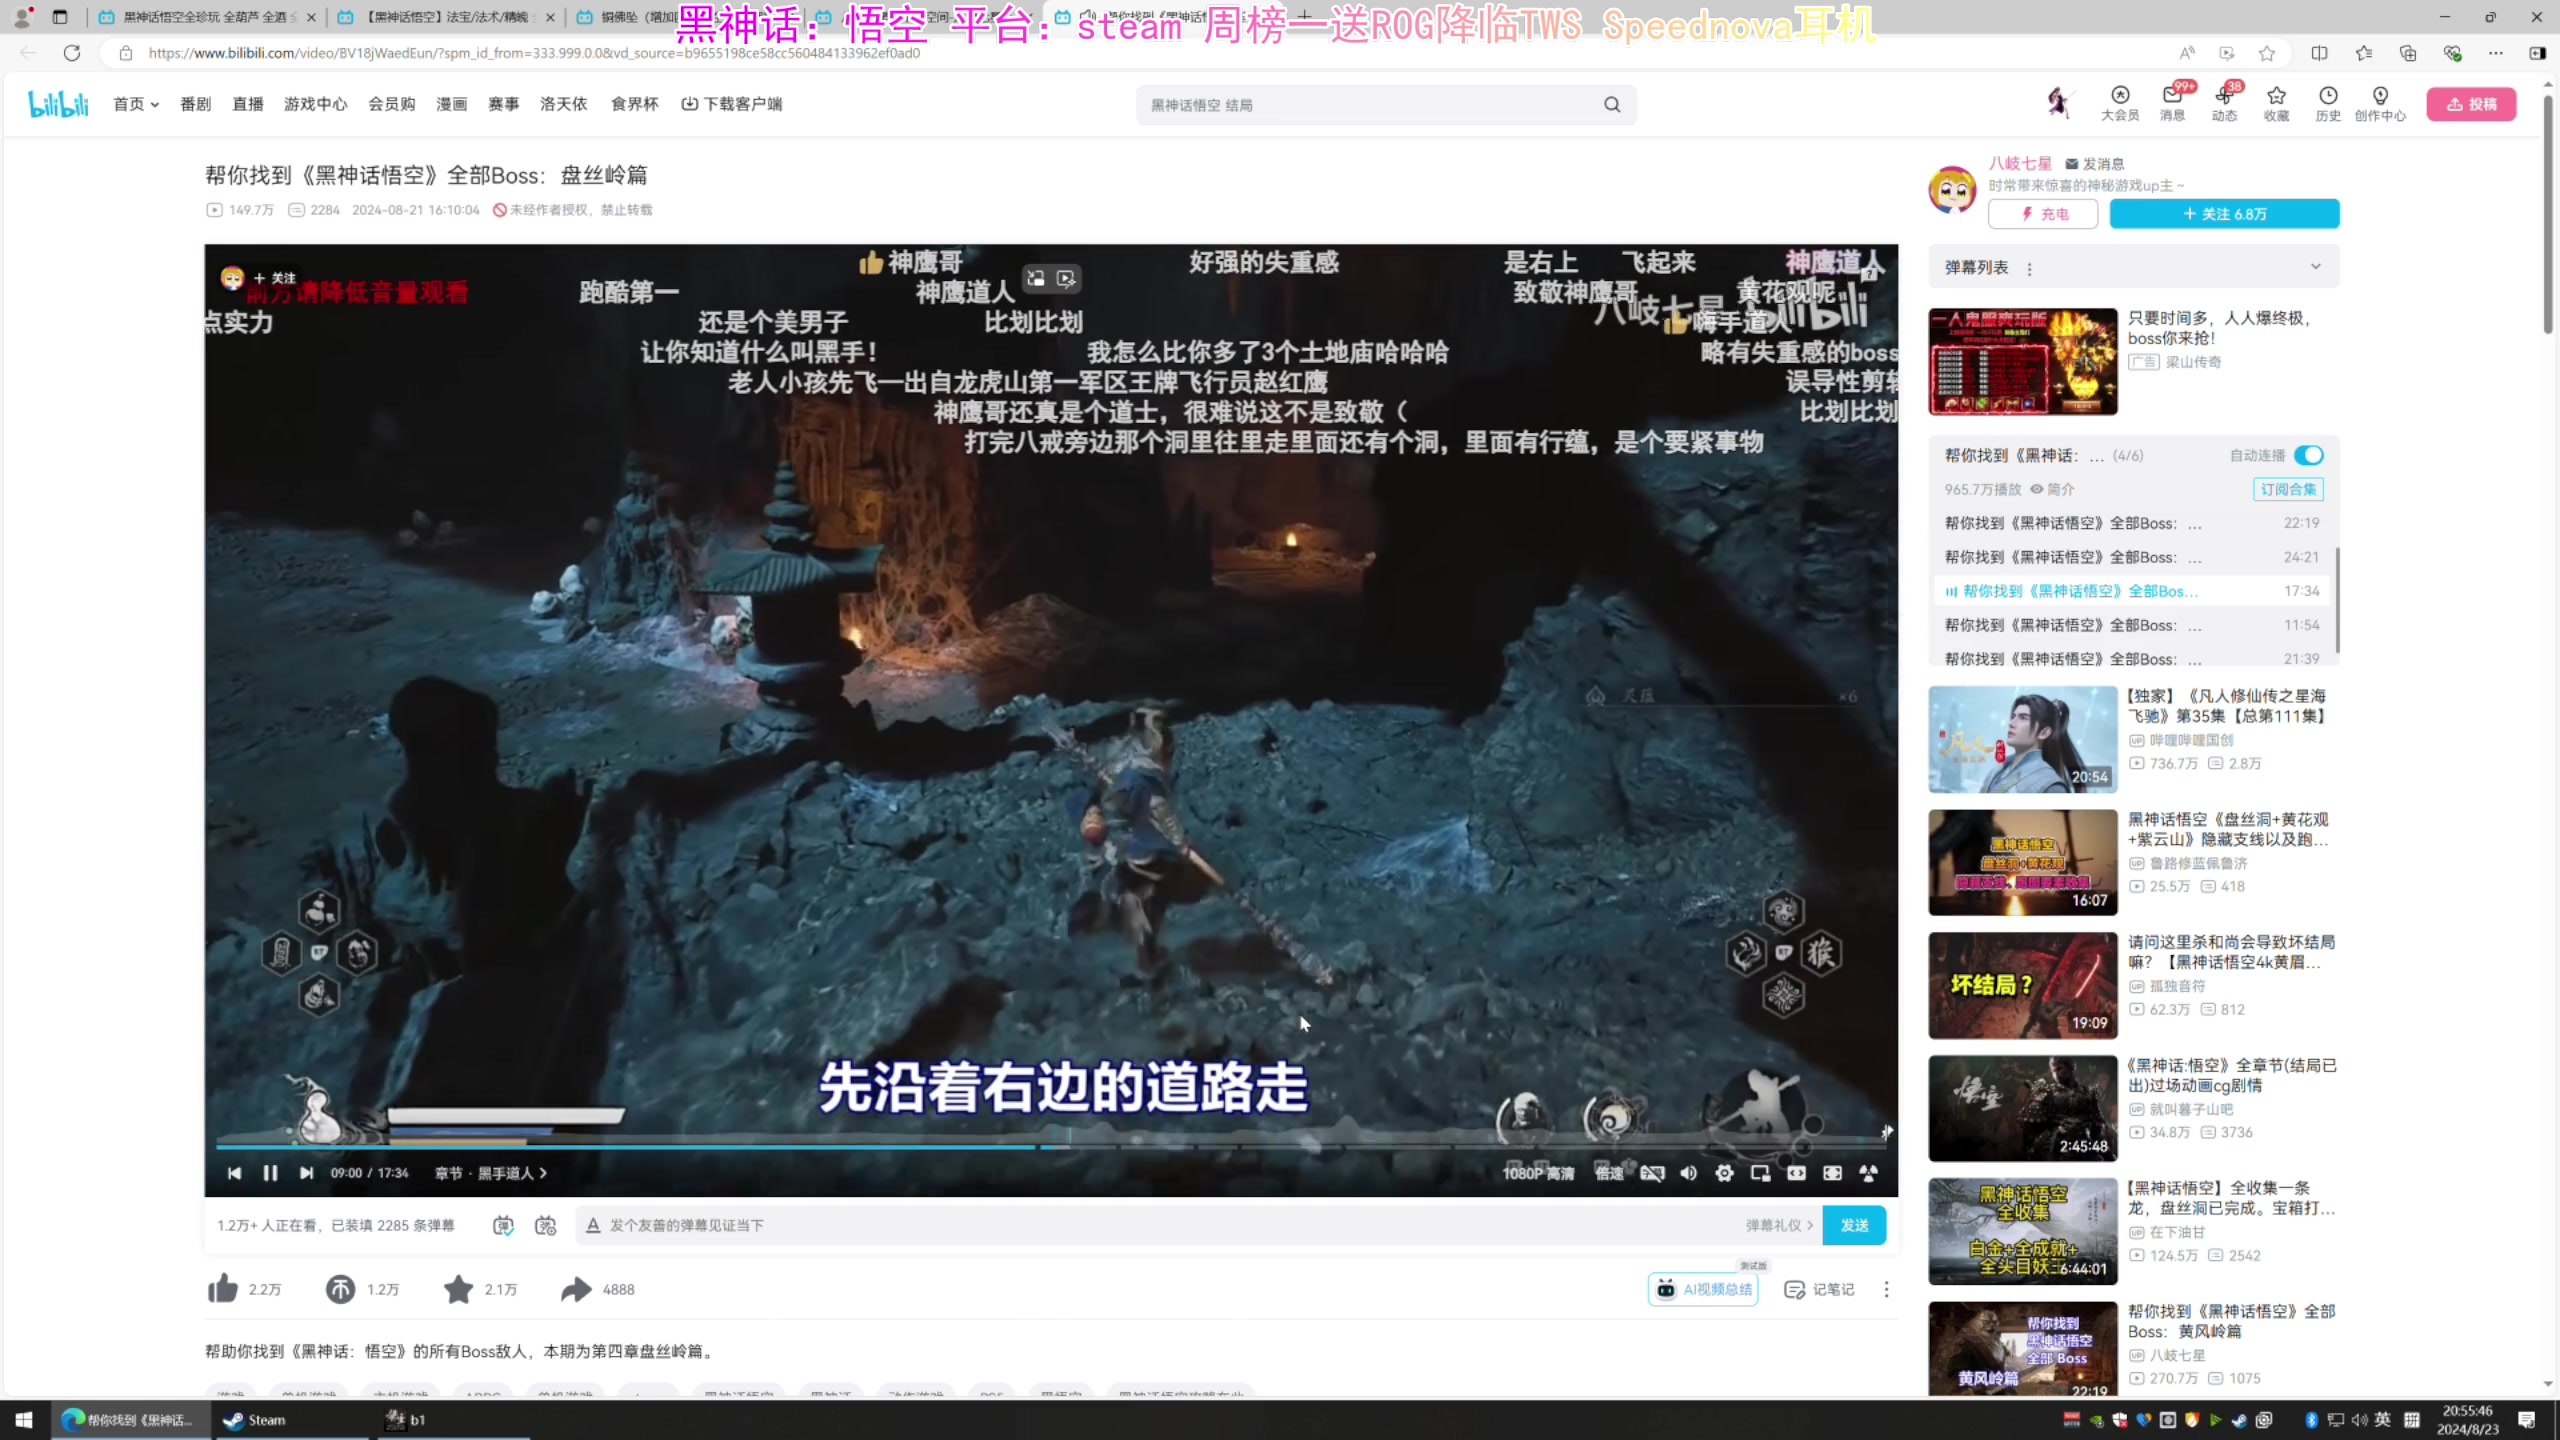The height and width of the screenshot is (1440, 2560).
Task: Open 消息 messages icon
Action: [x=2172, y=103]
